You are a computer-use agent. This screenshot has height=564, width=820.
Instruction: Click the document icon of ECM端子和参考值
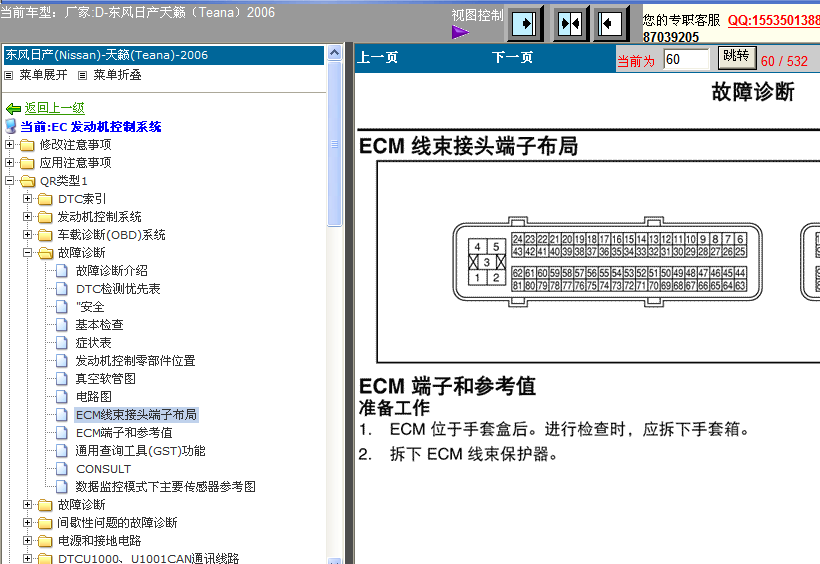pos(62,433)
